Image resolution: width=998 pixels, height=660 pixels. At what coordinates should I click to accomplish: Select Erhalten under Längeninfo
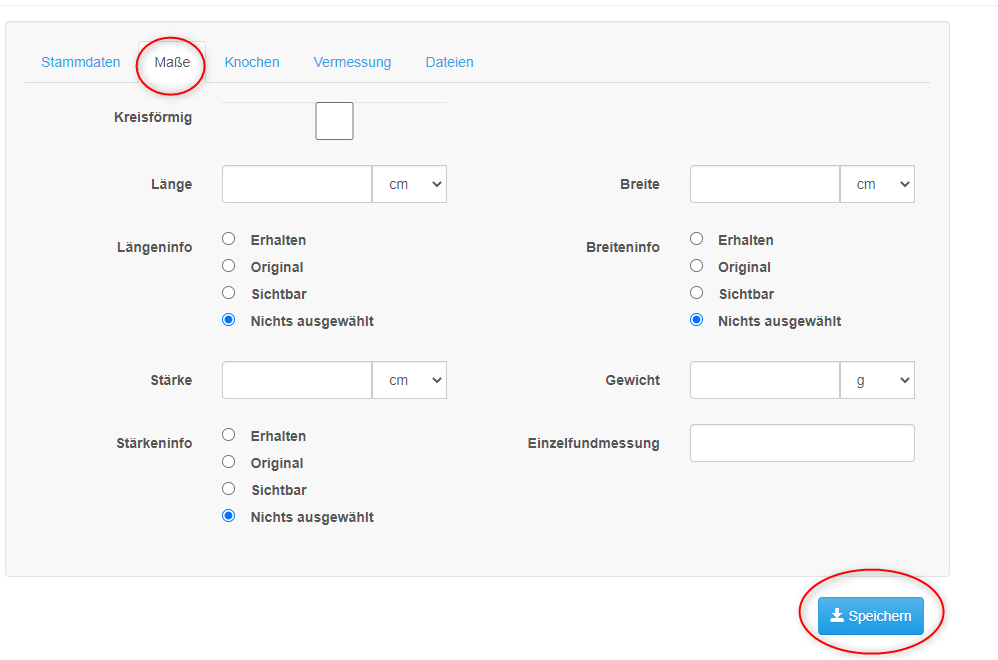coord(228,239)
